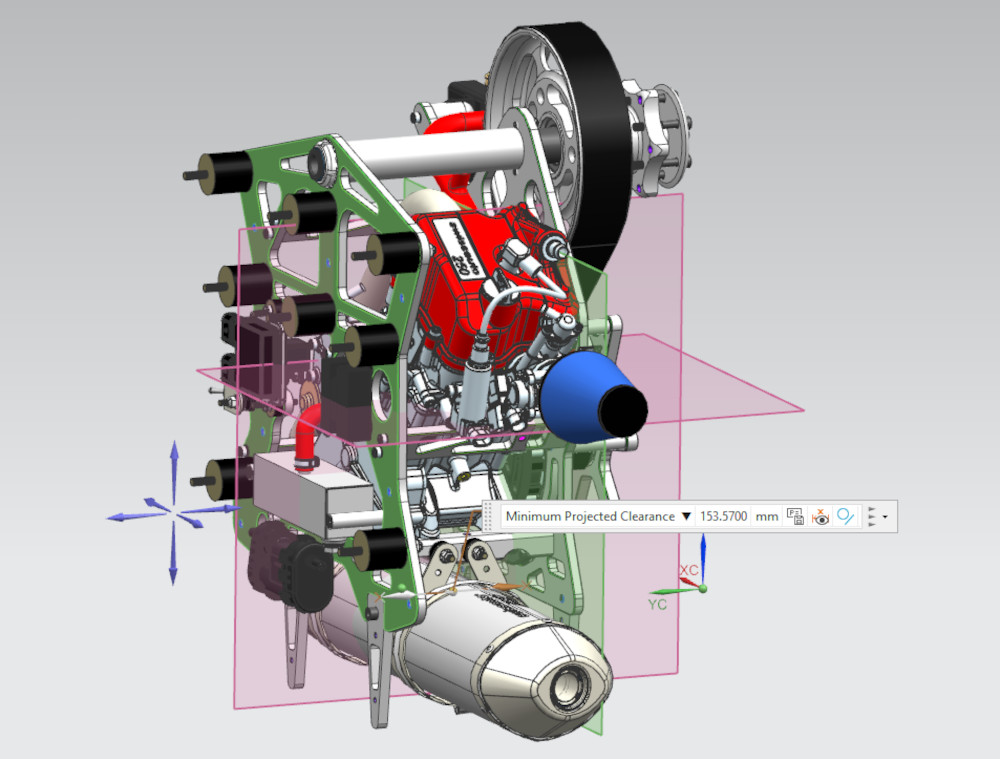The image size is (1000, 759).
Task: Expand the toolbar overflow options arrow
Action: pyautogui.click(x=885, y=516)
